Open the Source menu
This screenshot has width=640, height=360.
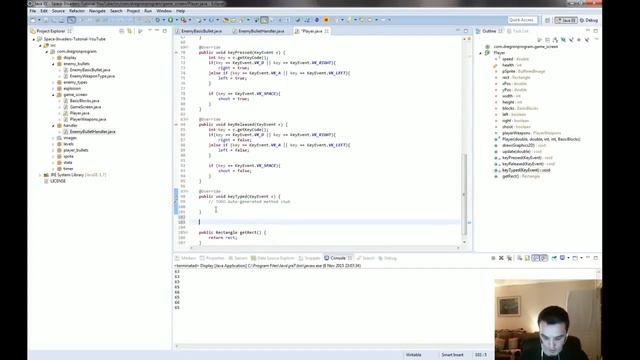pyautogui.click(x=58, y=11)
